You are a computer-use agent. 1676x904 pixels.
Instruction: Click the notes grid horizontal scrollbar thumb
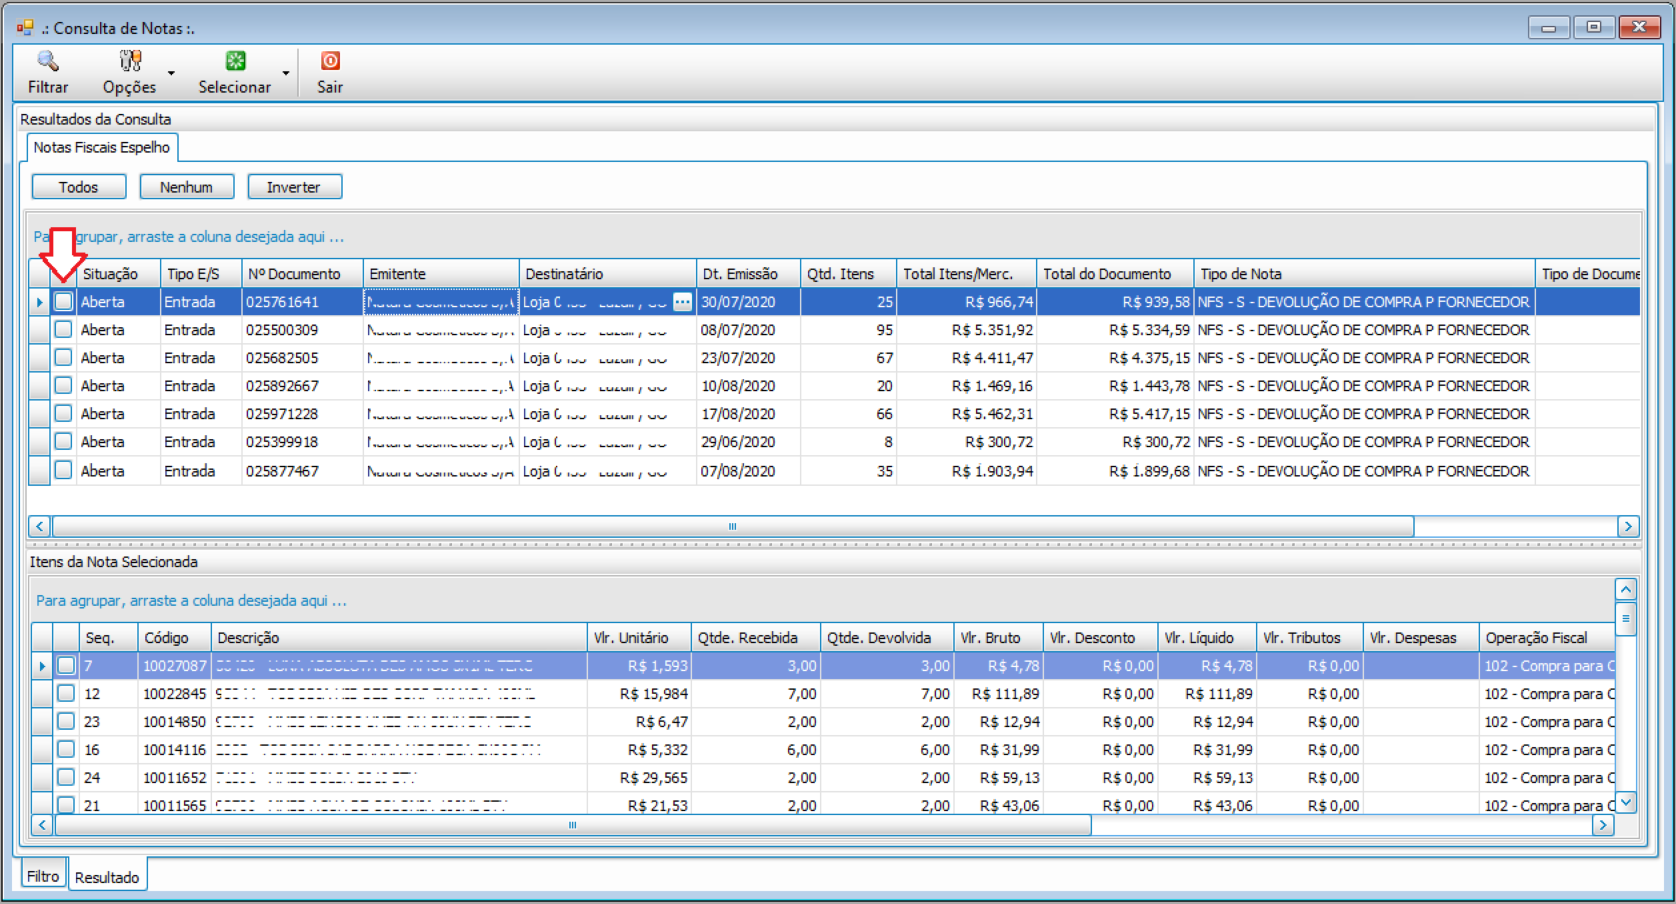(732, 526)
